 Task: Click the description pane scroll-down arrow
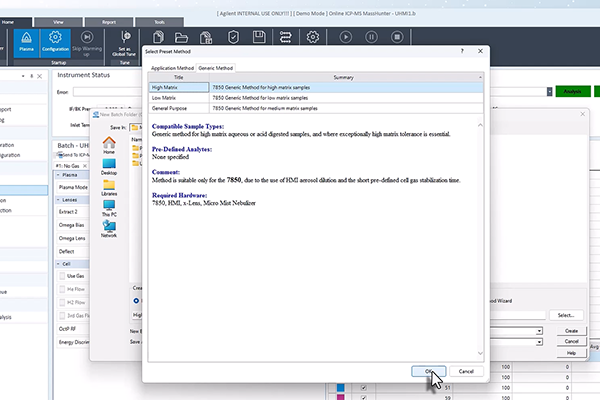[x=480, y=353]
